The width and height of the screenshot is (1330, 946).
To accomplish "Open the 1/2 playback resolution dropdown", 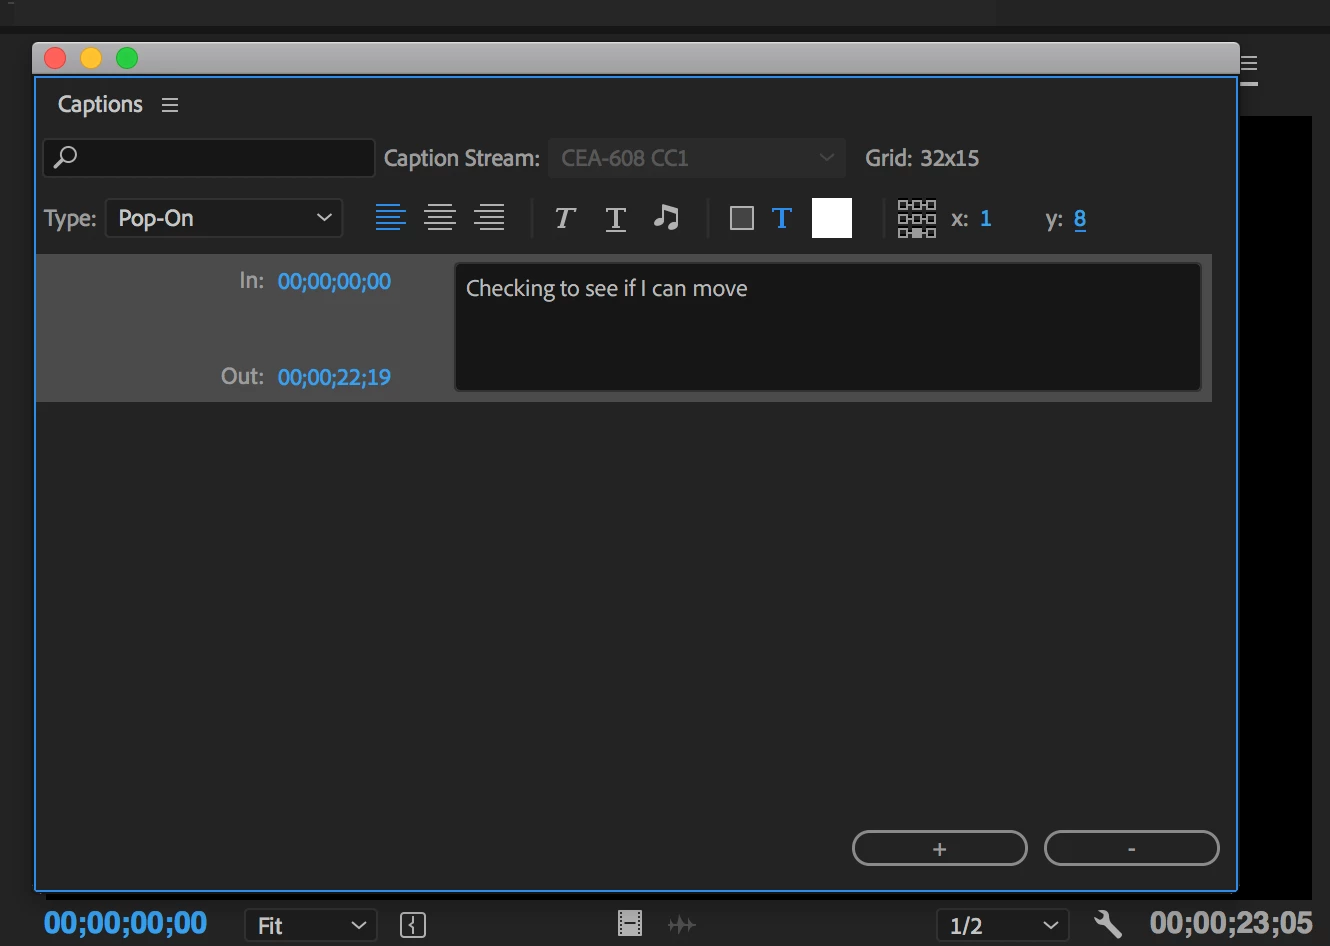I will (x=1003, y=925).
